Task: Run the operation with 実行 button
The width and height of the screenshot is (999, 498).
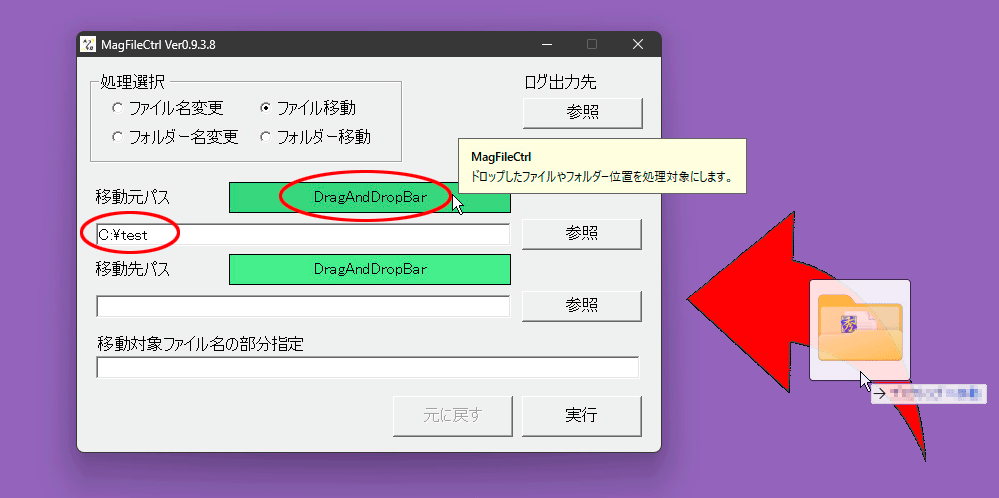Action: [581, 416]
